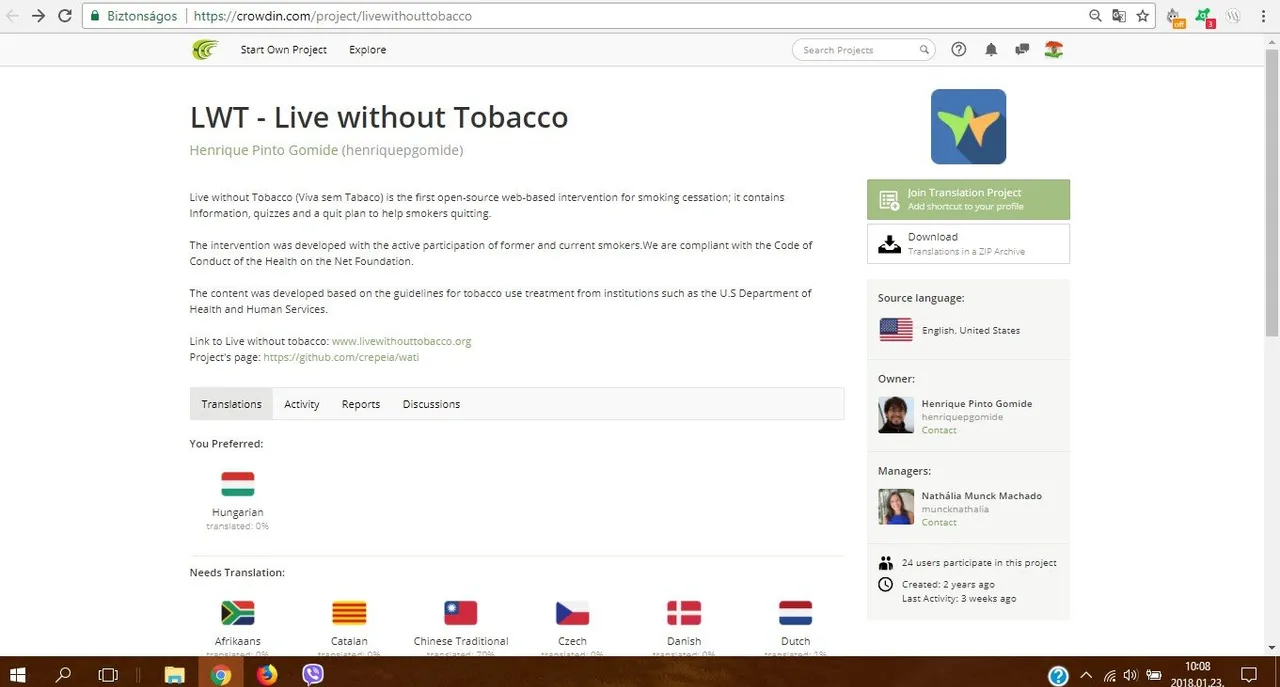Open the help question mark icon
Viewport: 1280px width, 687px height.
[x=959, y=49]
